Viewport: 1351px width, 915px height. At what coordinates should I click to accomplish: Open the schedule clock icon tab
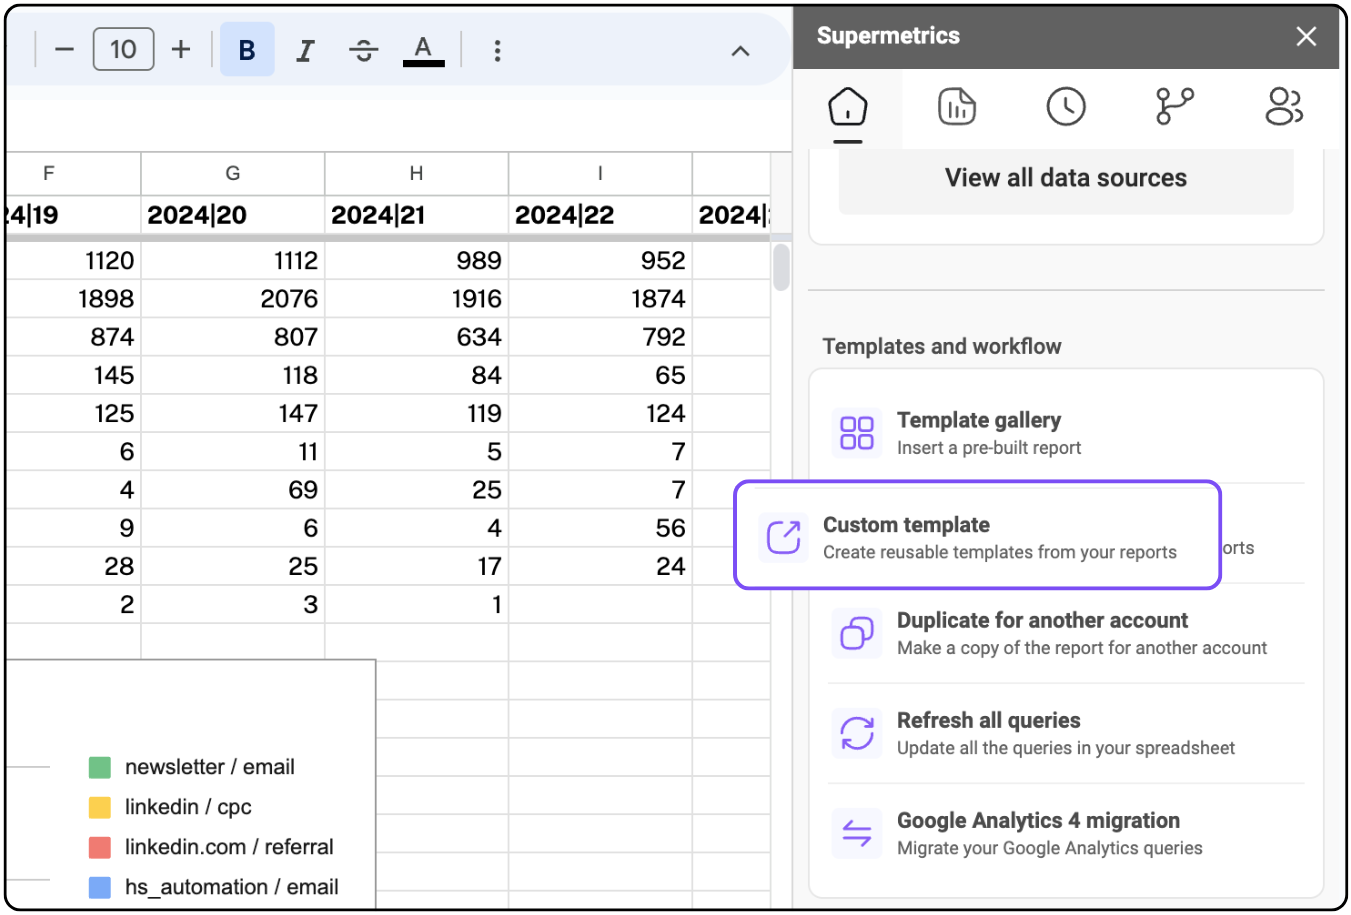pyautogui.click(x=1066, y=107)
